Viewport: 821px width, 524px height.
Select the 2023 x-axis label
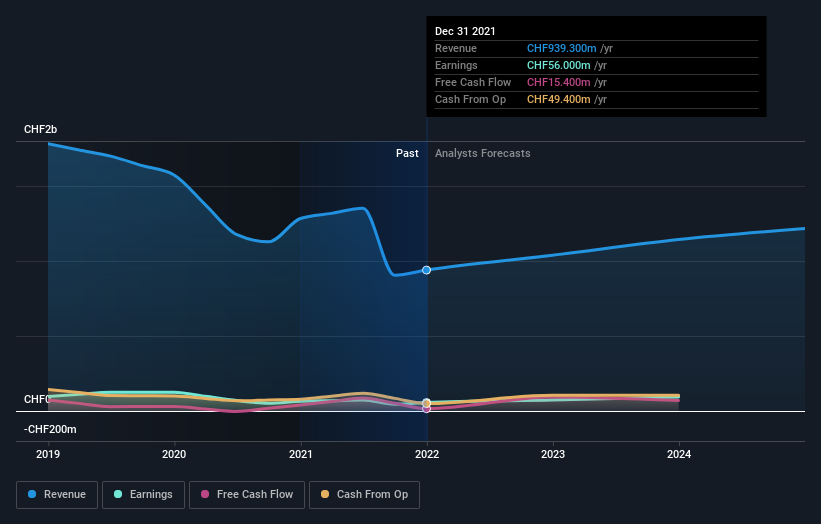point(553,454)
